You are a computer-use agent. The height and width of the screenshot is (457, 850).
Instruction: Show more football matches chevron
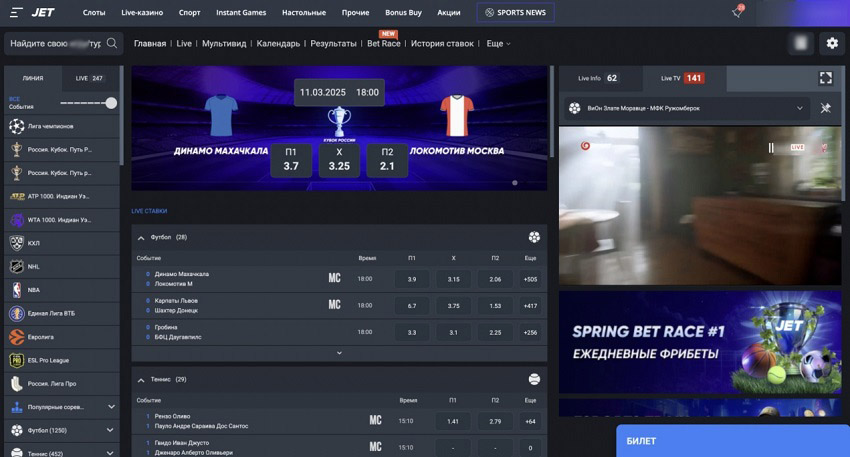339,353
